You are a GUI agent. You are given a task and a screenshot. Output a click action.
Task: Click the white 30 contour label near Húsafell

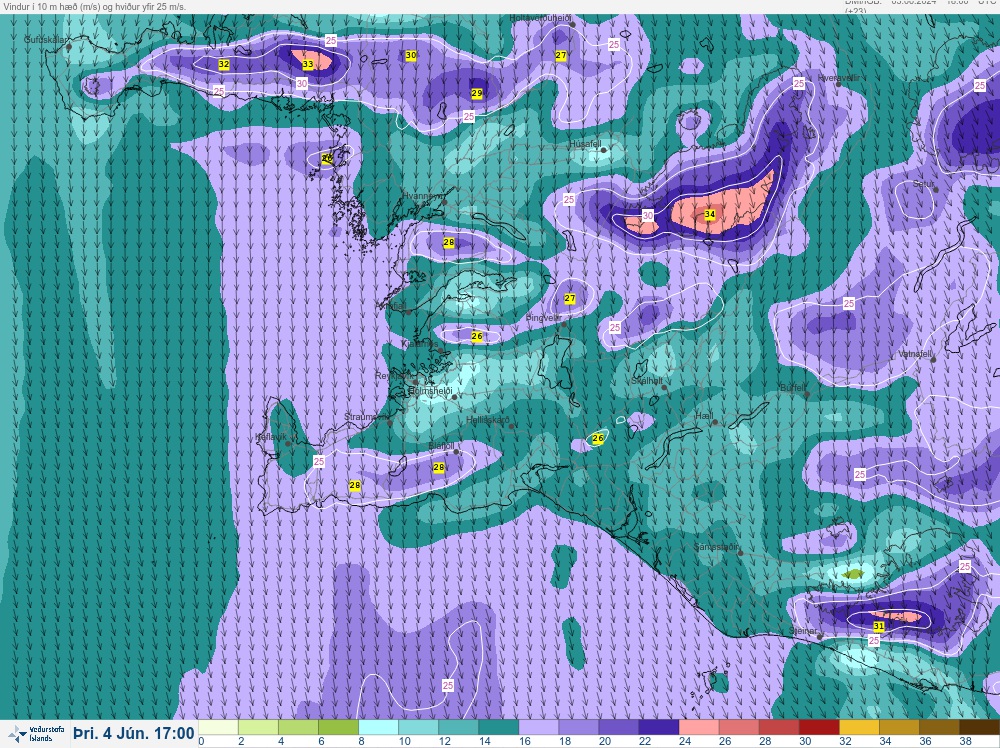(648, 216)
